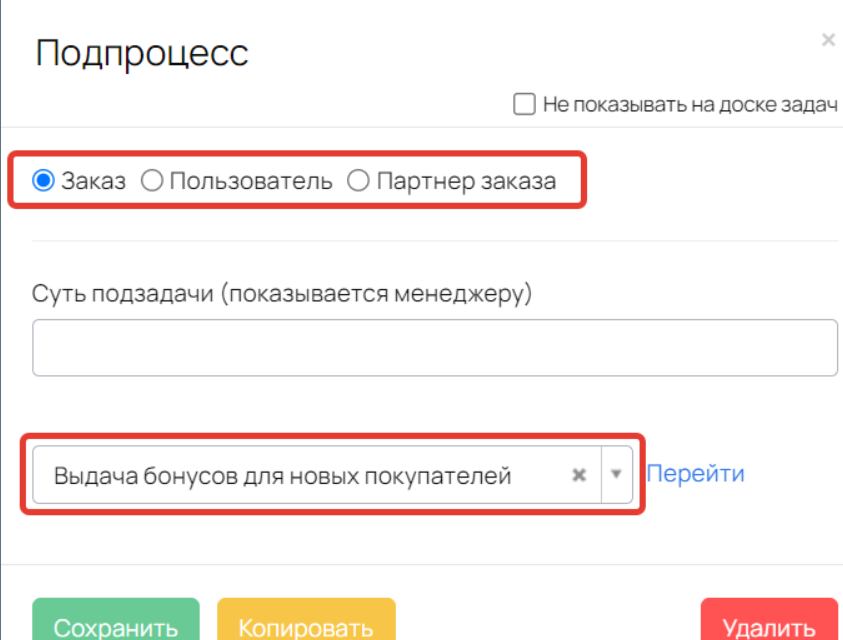Follow the Перейти link

tap(696, 474)
